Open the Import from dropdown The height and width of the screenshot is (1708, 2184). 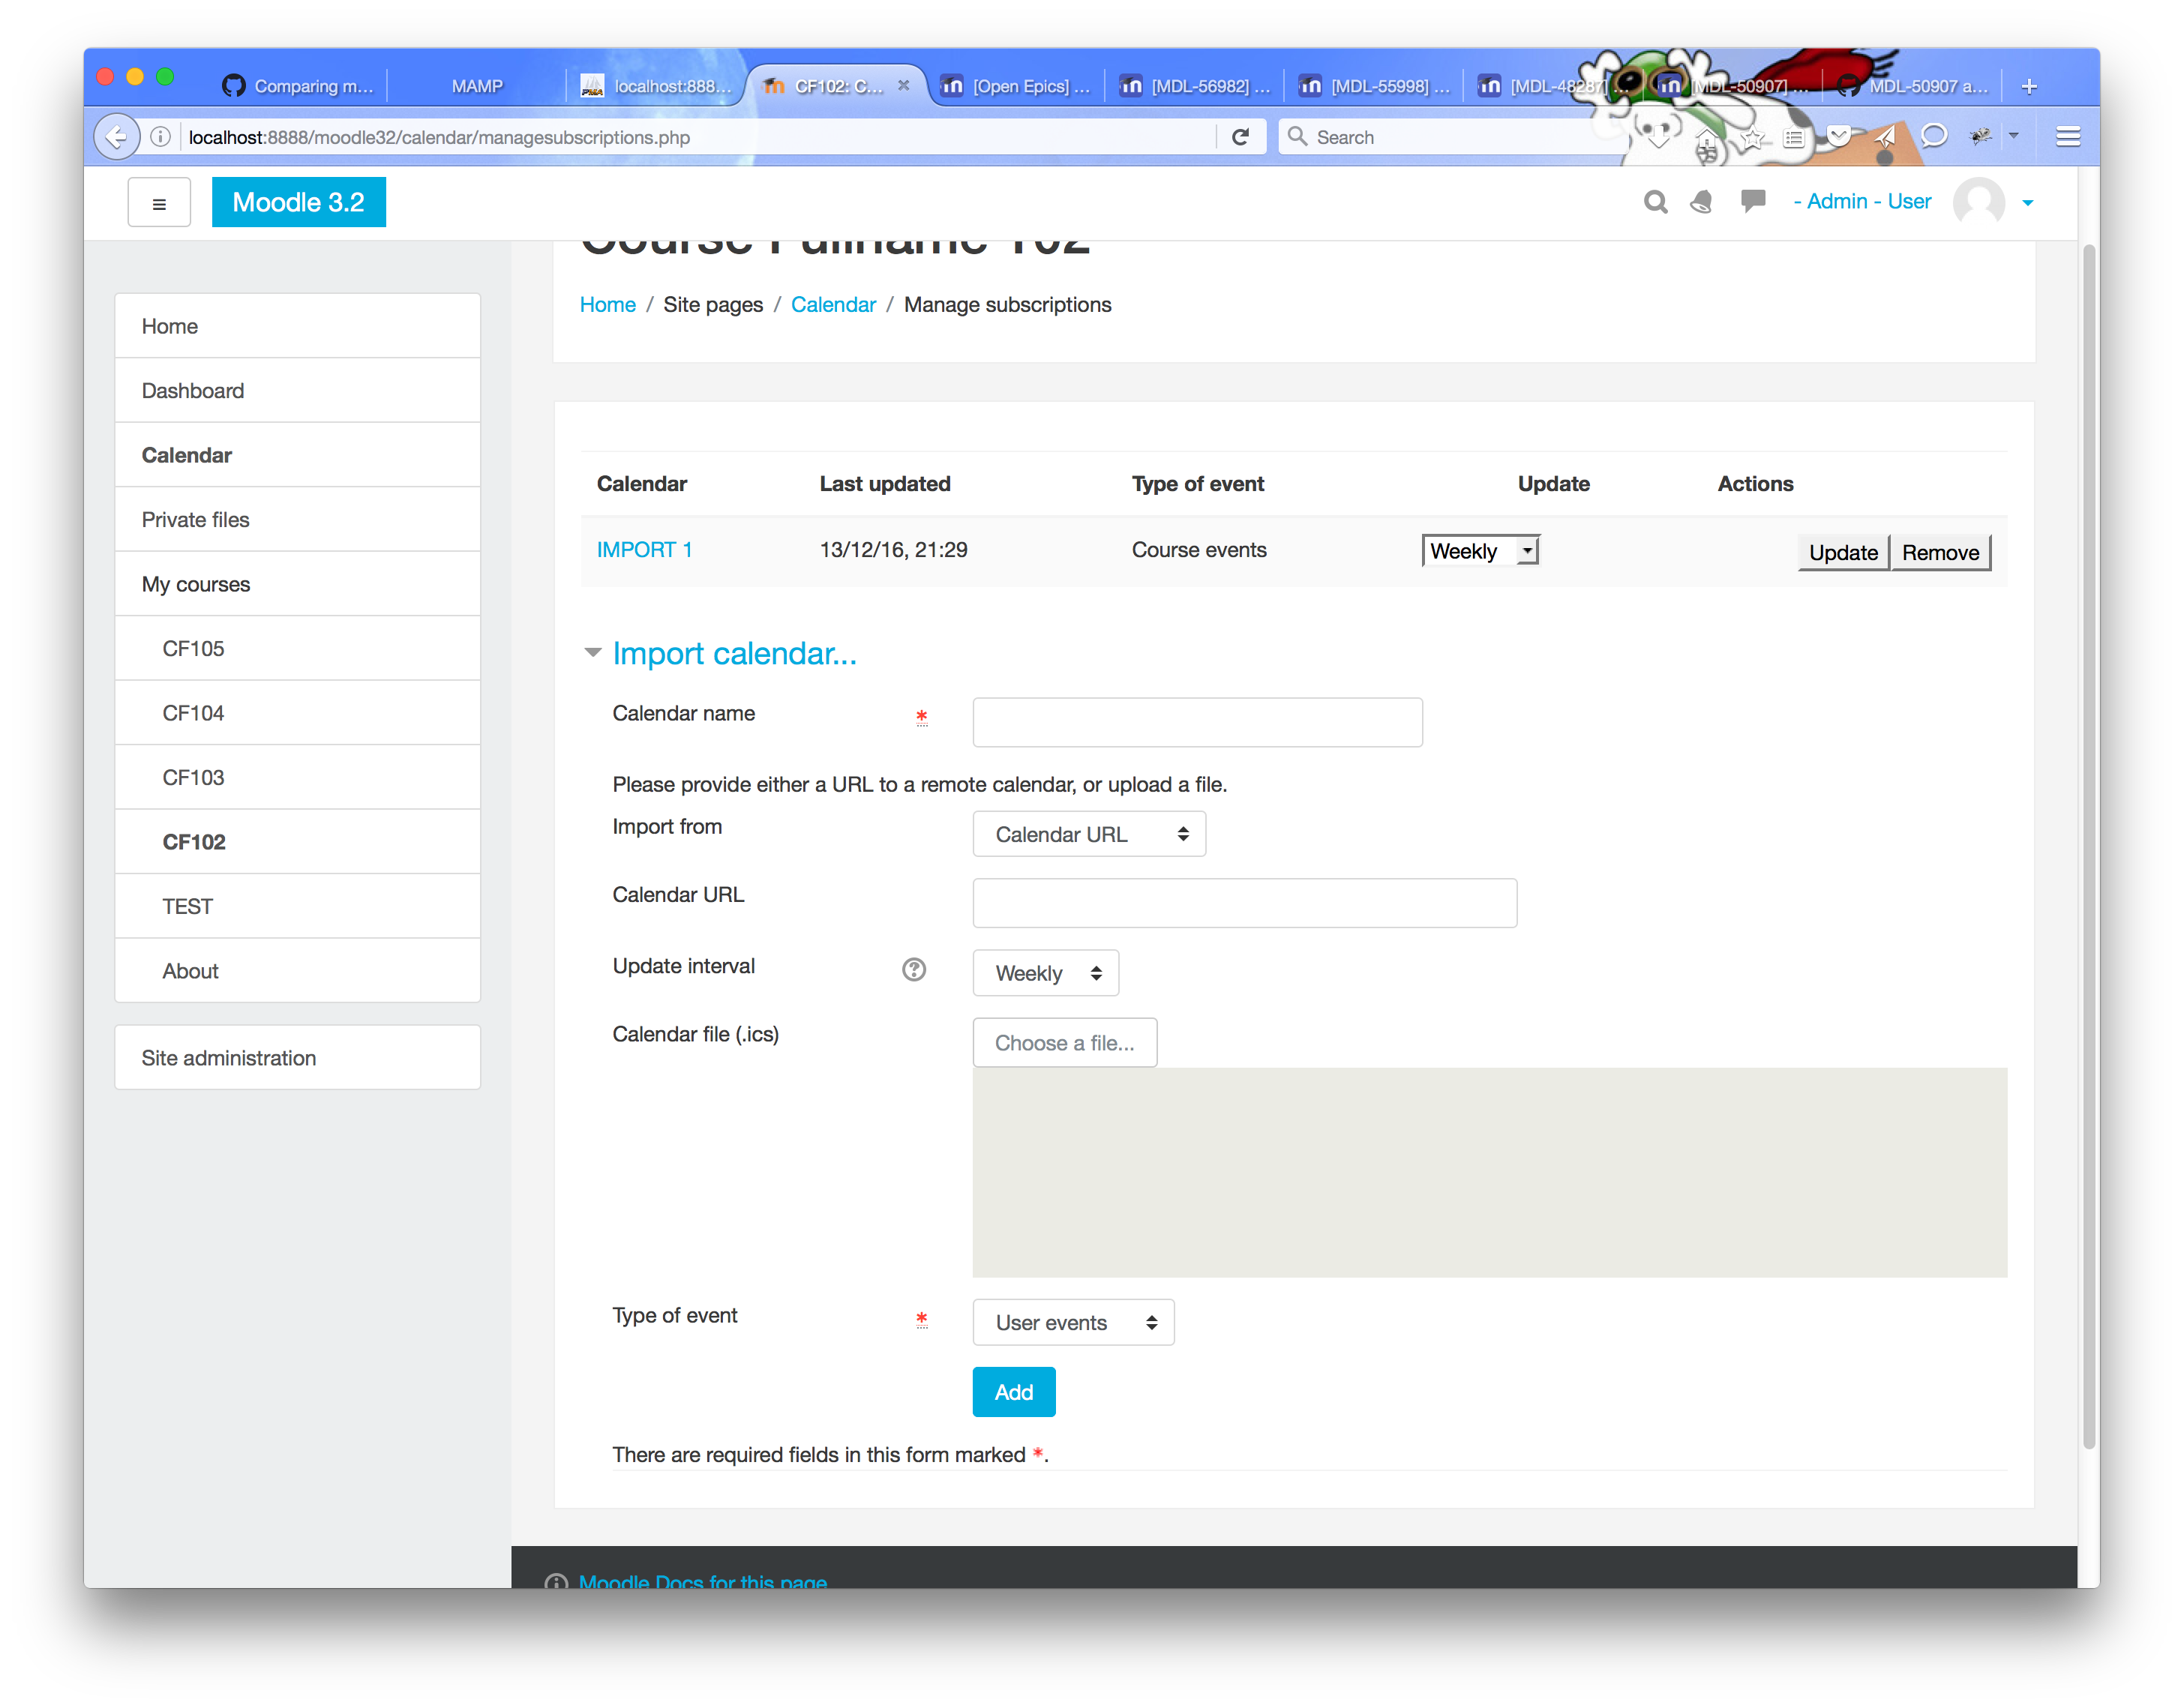pos(1089,834)
